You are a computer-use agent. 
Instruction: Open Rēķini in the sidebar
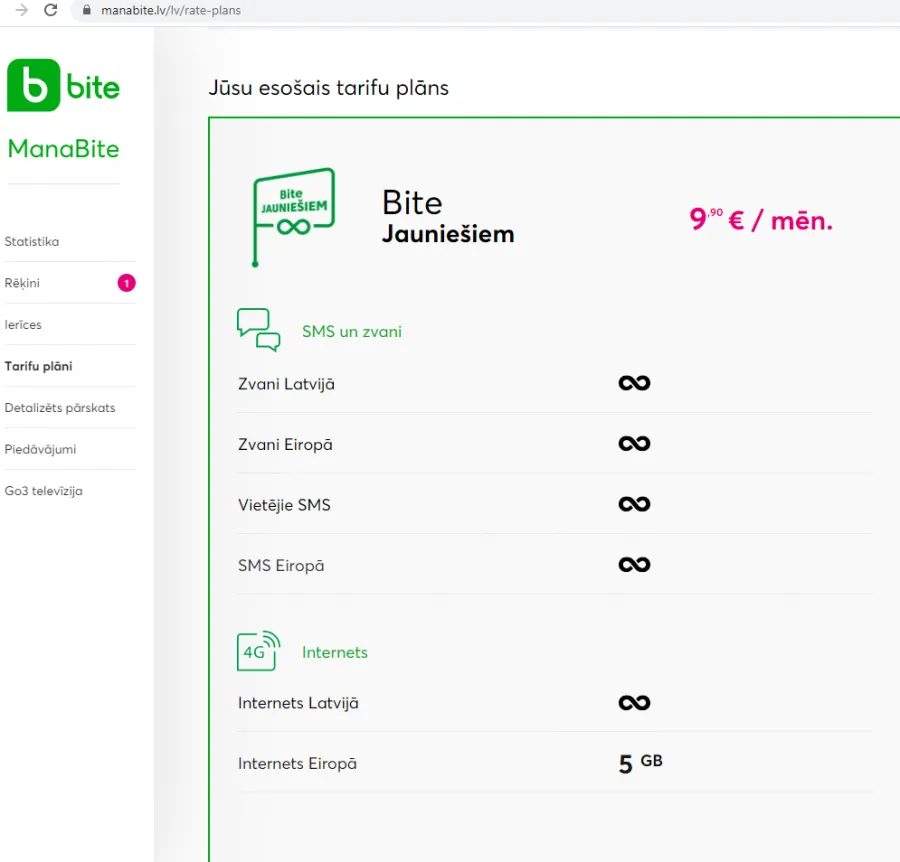point(22,284)
